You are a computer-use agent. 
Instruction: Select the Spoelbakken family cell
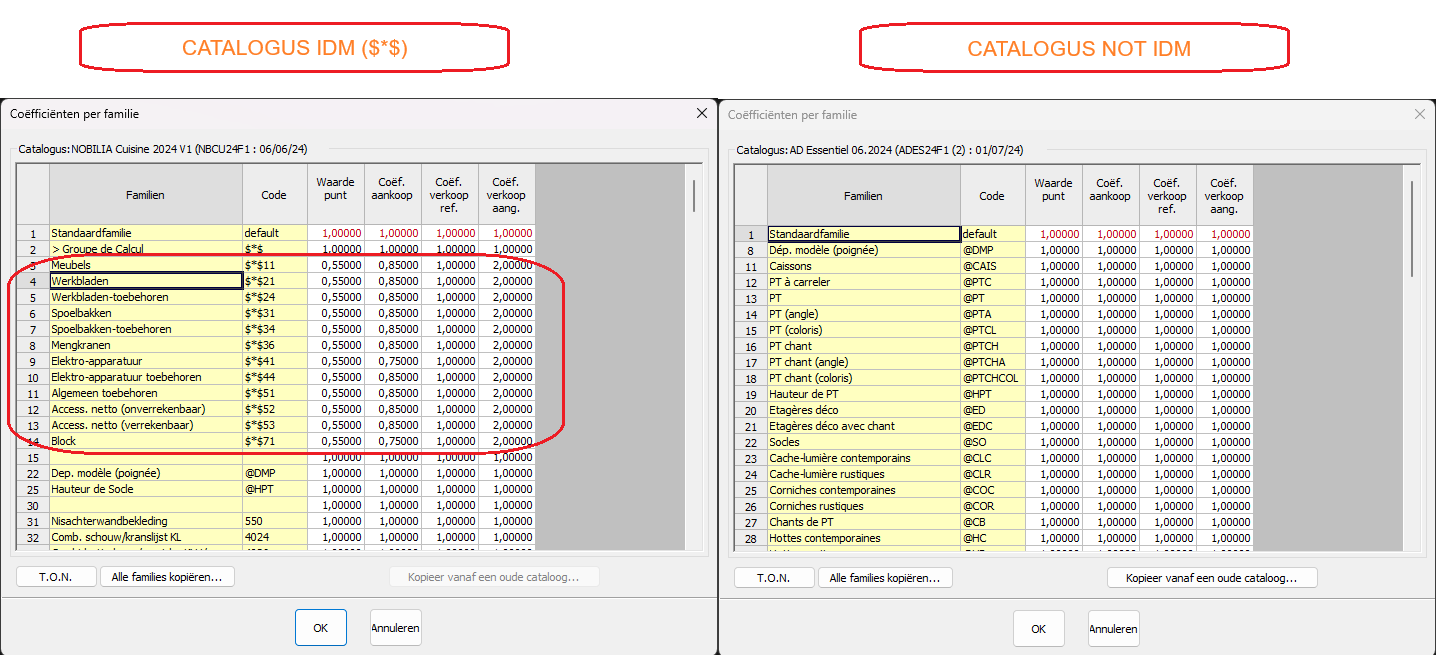coord(146,313)
